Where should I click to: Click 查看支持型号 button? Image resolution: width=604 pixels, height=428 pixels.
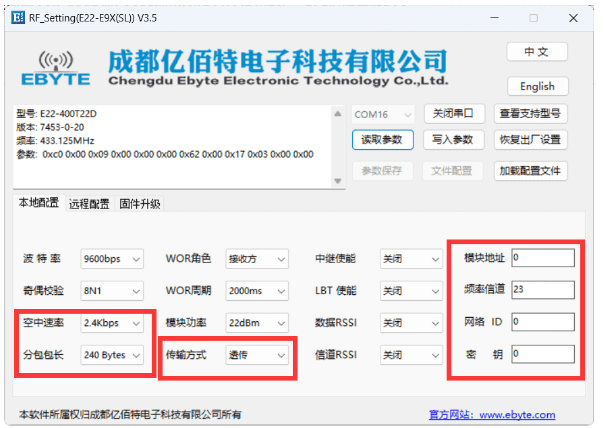coord(530,114)
